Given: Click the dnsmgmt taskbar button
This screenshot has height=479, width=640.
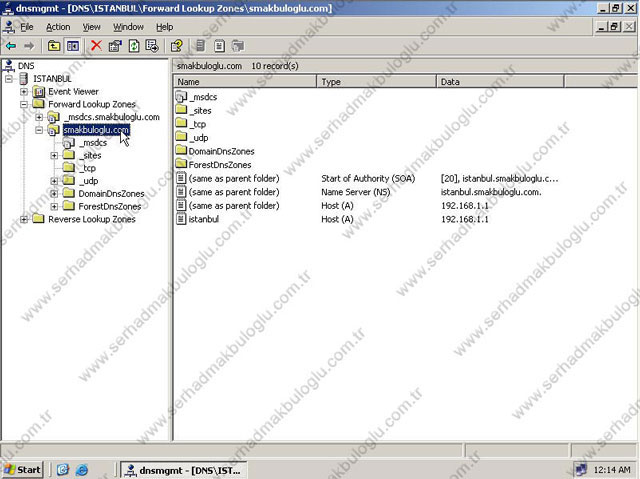Looking at the screenshot, I should (x=184, y=470).
